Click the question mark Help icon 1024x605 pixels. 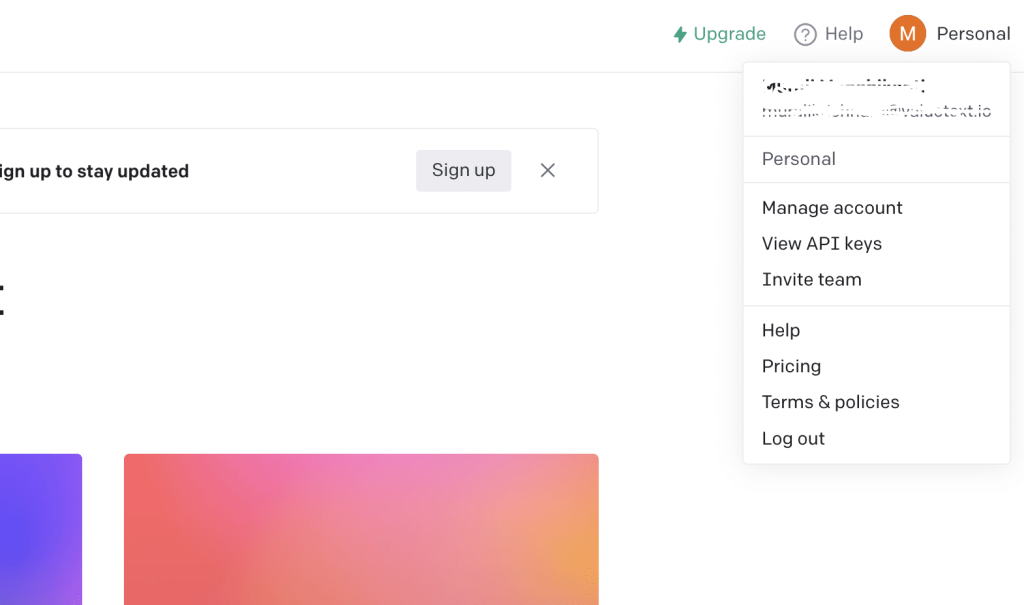(805, 35)
